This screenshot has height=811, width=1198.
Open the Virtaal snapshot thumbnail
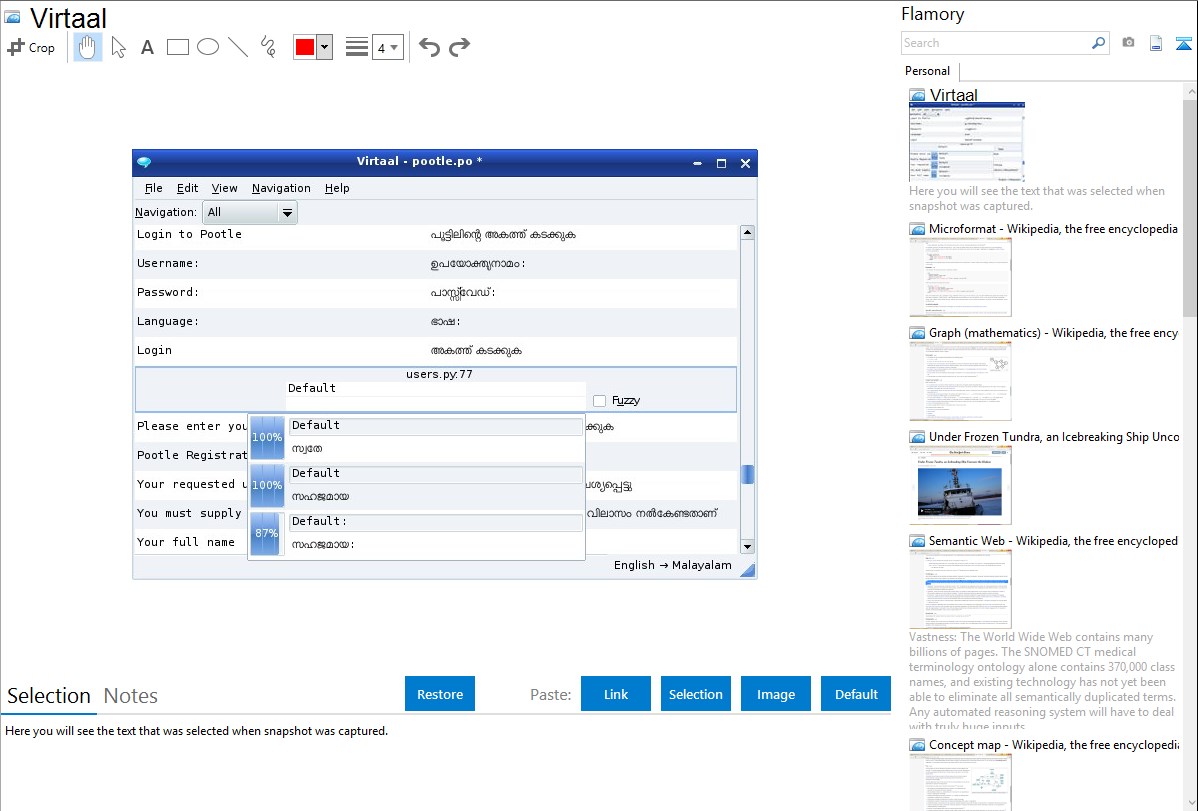[966, 143]
